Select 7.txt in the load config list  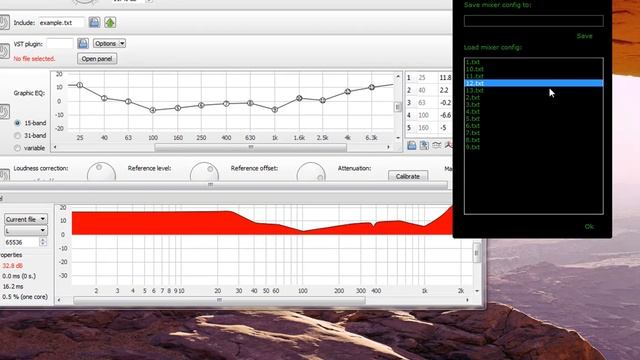(x=533, y=133)
